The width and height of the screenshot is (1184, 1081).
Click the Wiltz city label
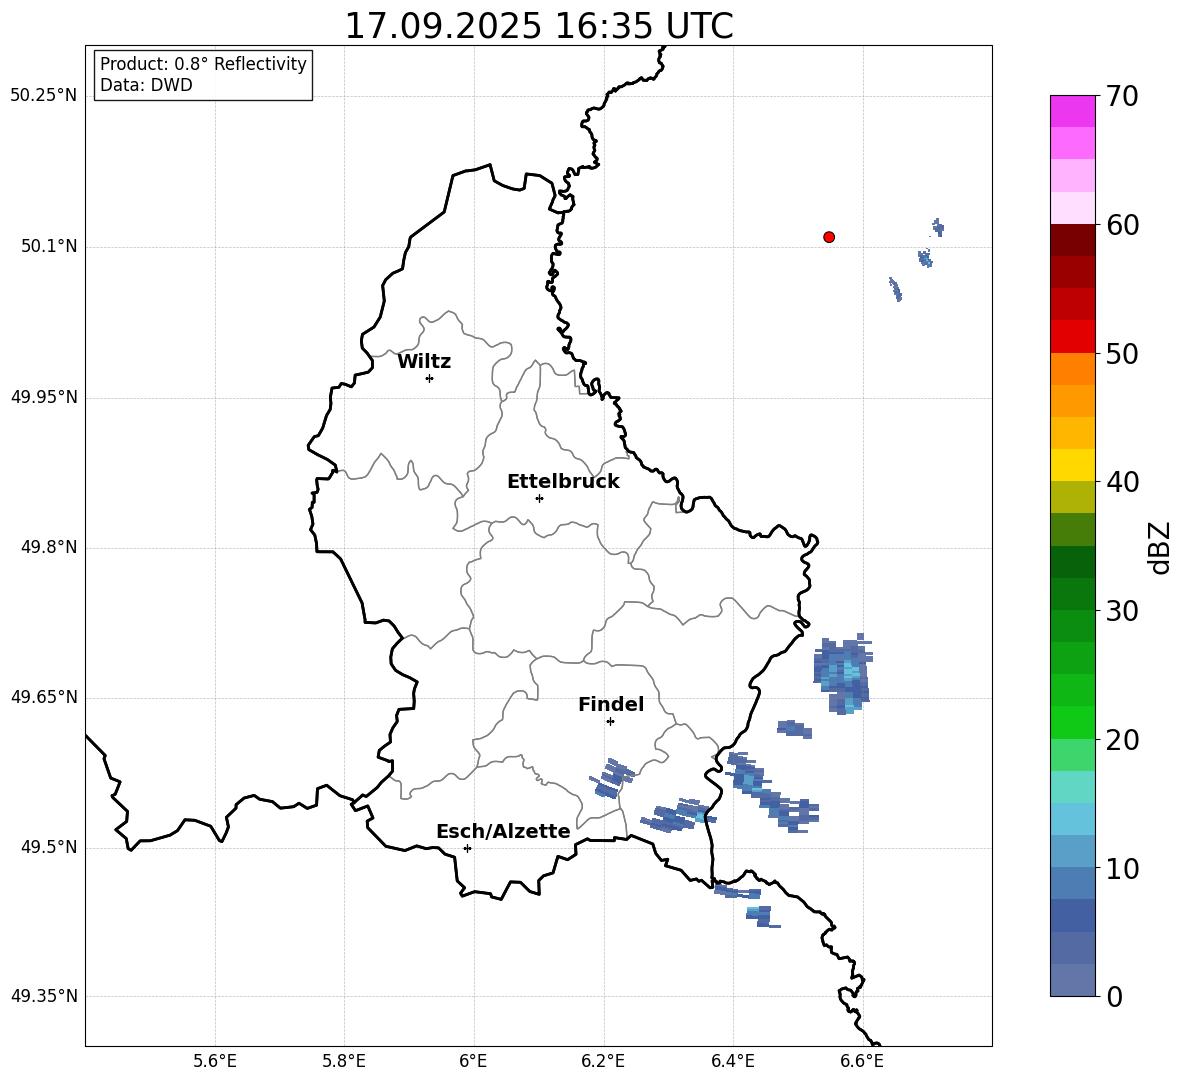pos(424,362)
